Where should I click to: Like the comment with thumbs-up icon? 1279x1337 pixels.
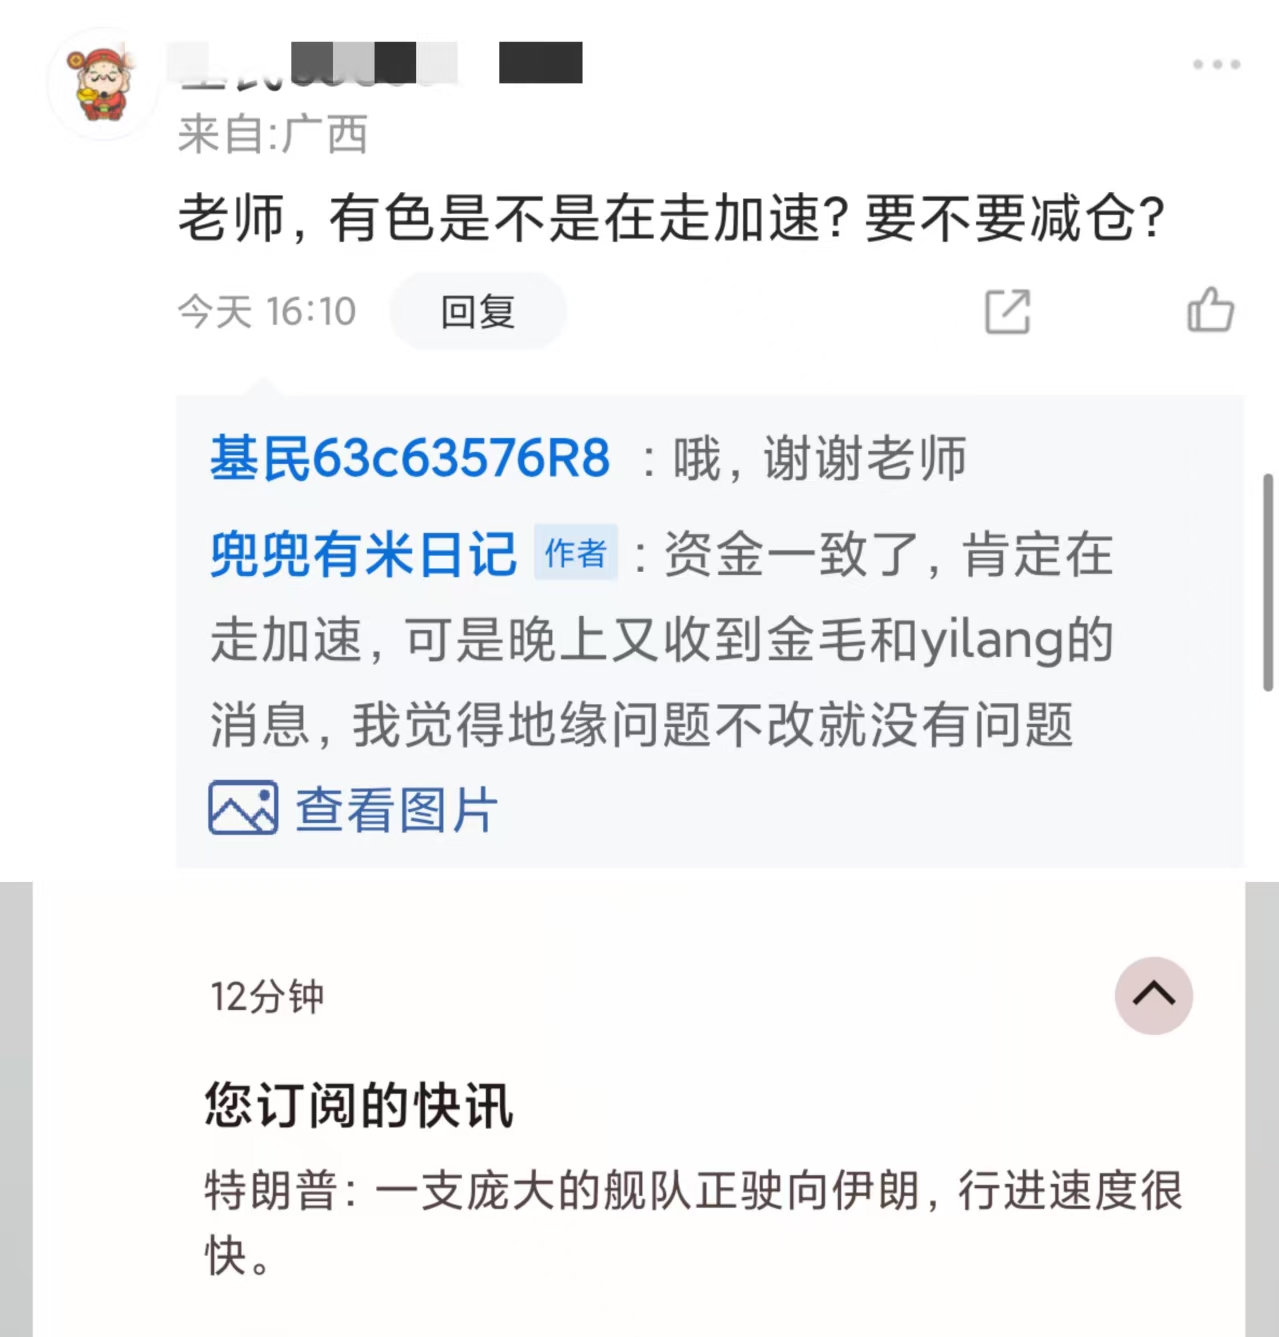coord(1210,309)
